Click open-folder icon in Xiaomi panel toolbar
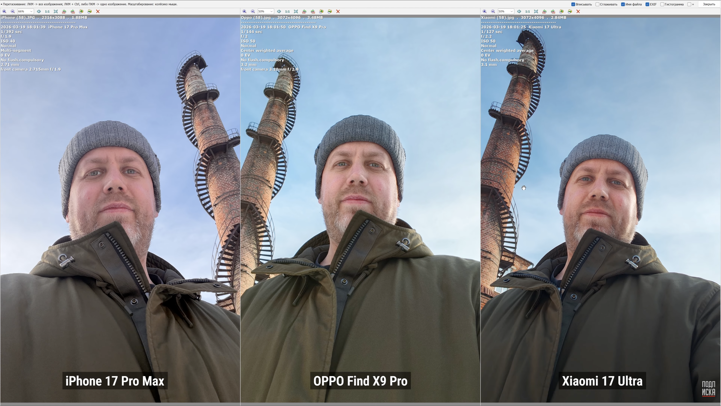Viewport: 721px width, 406px height. coord(570,11)
